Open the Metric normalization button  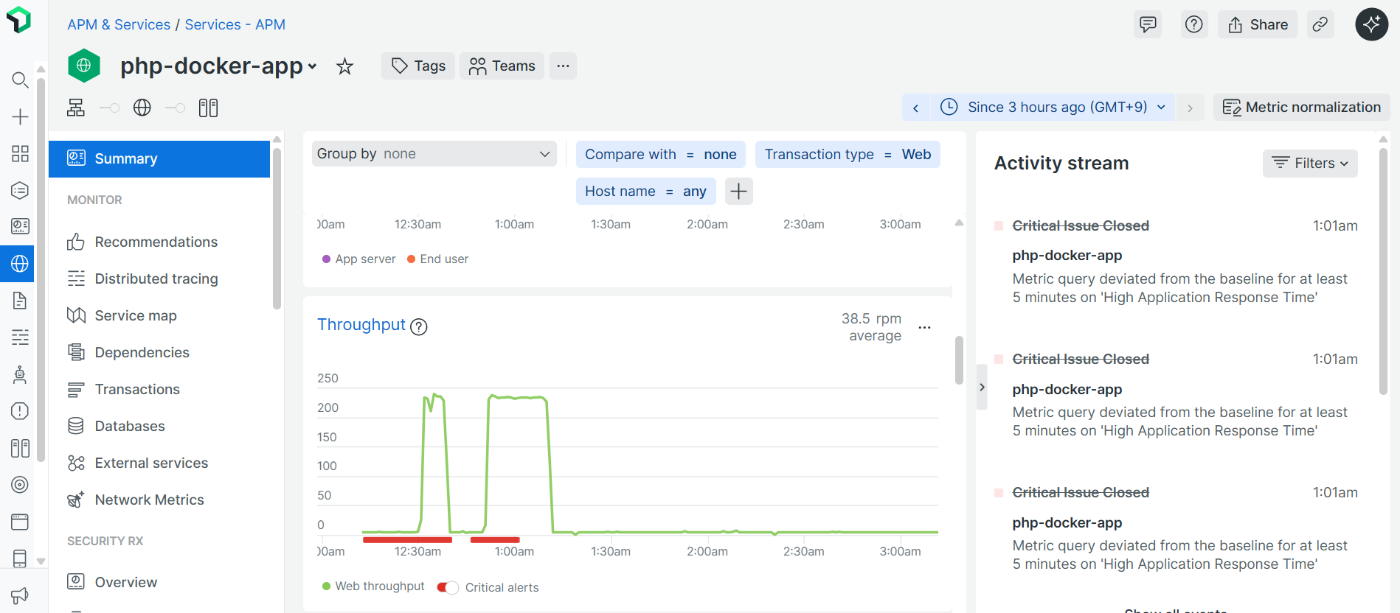point(1301,107)
